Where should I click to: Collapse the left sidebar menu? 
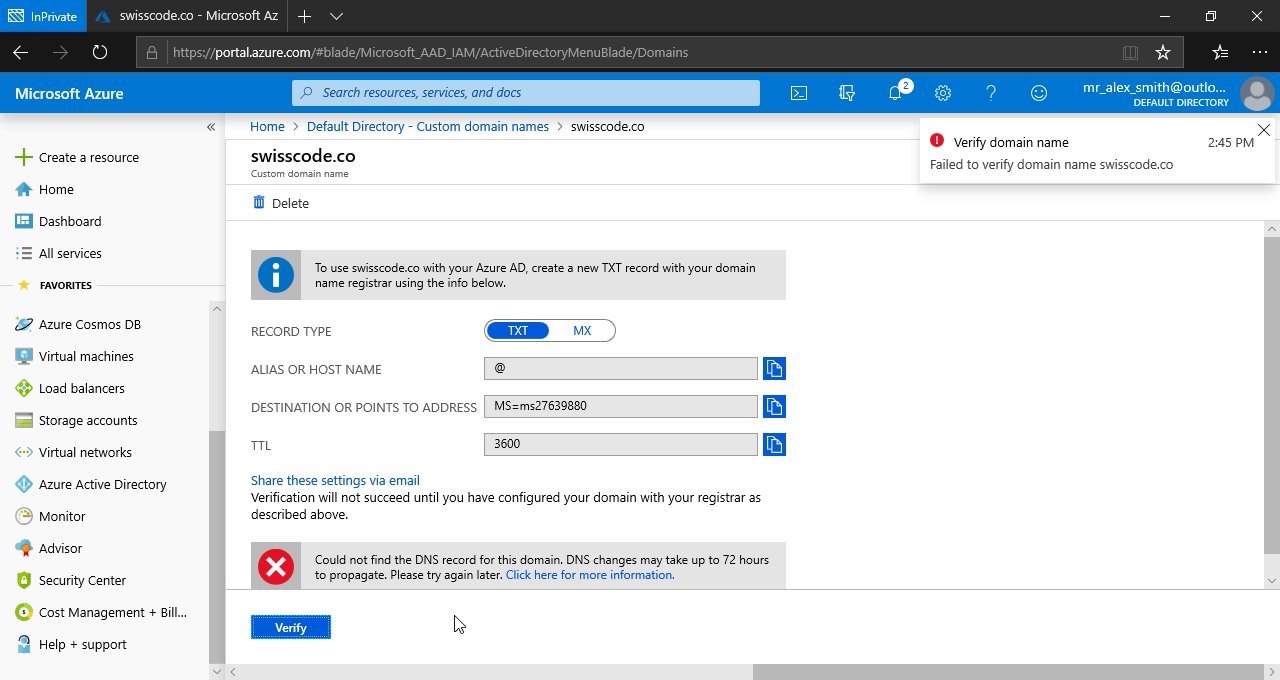(211, 127)
